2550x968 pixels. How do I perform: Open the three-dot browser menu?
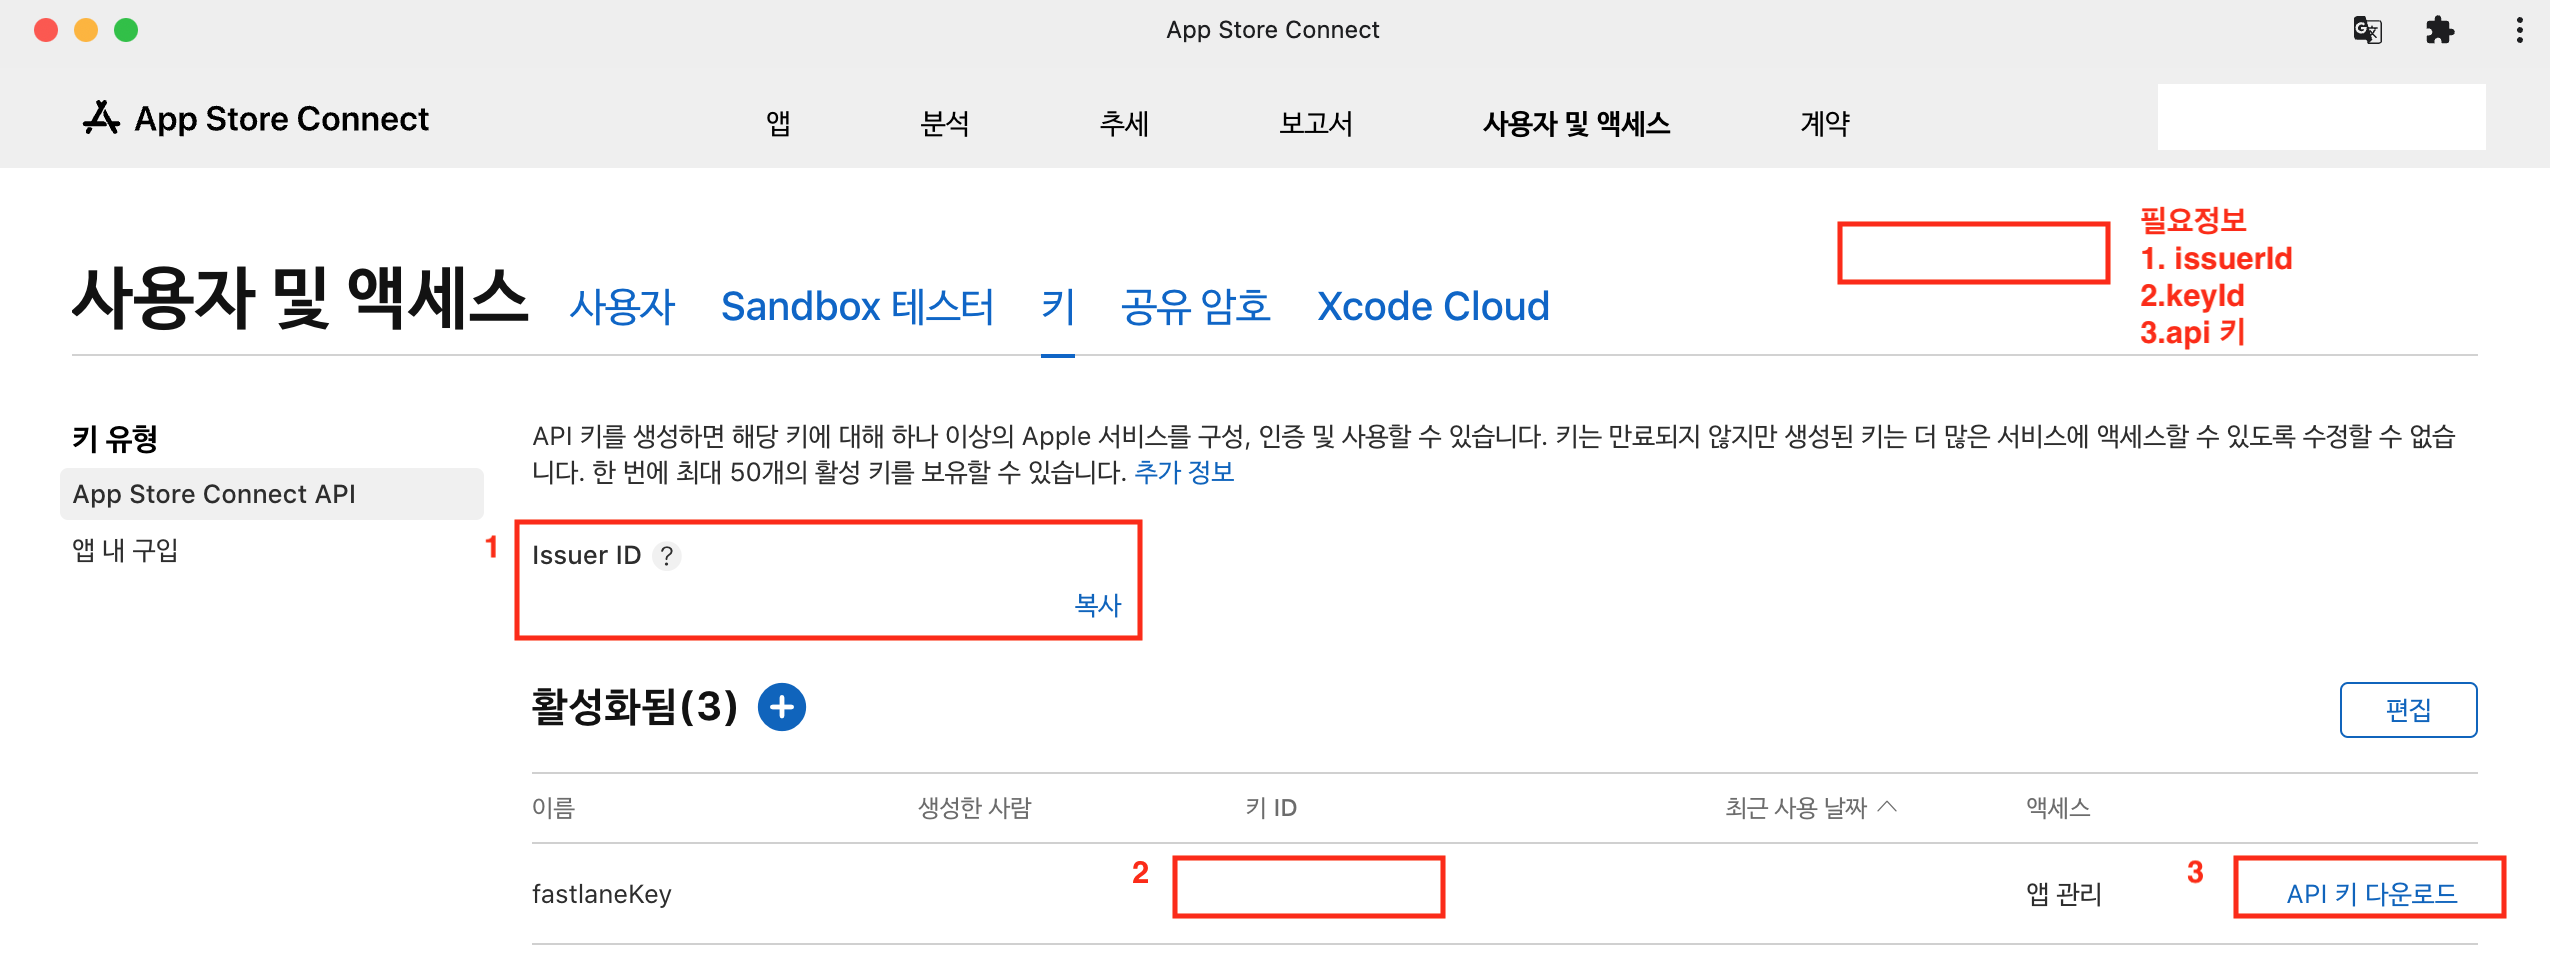[x=2519, y=30]
